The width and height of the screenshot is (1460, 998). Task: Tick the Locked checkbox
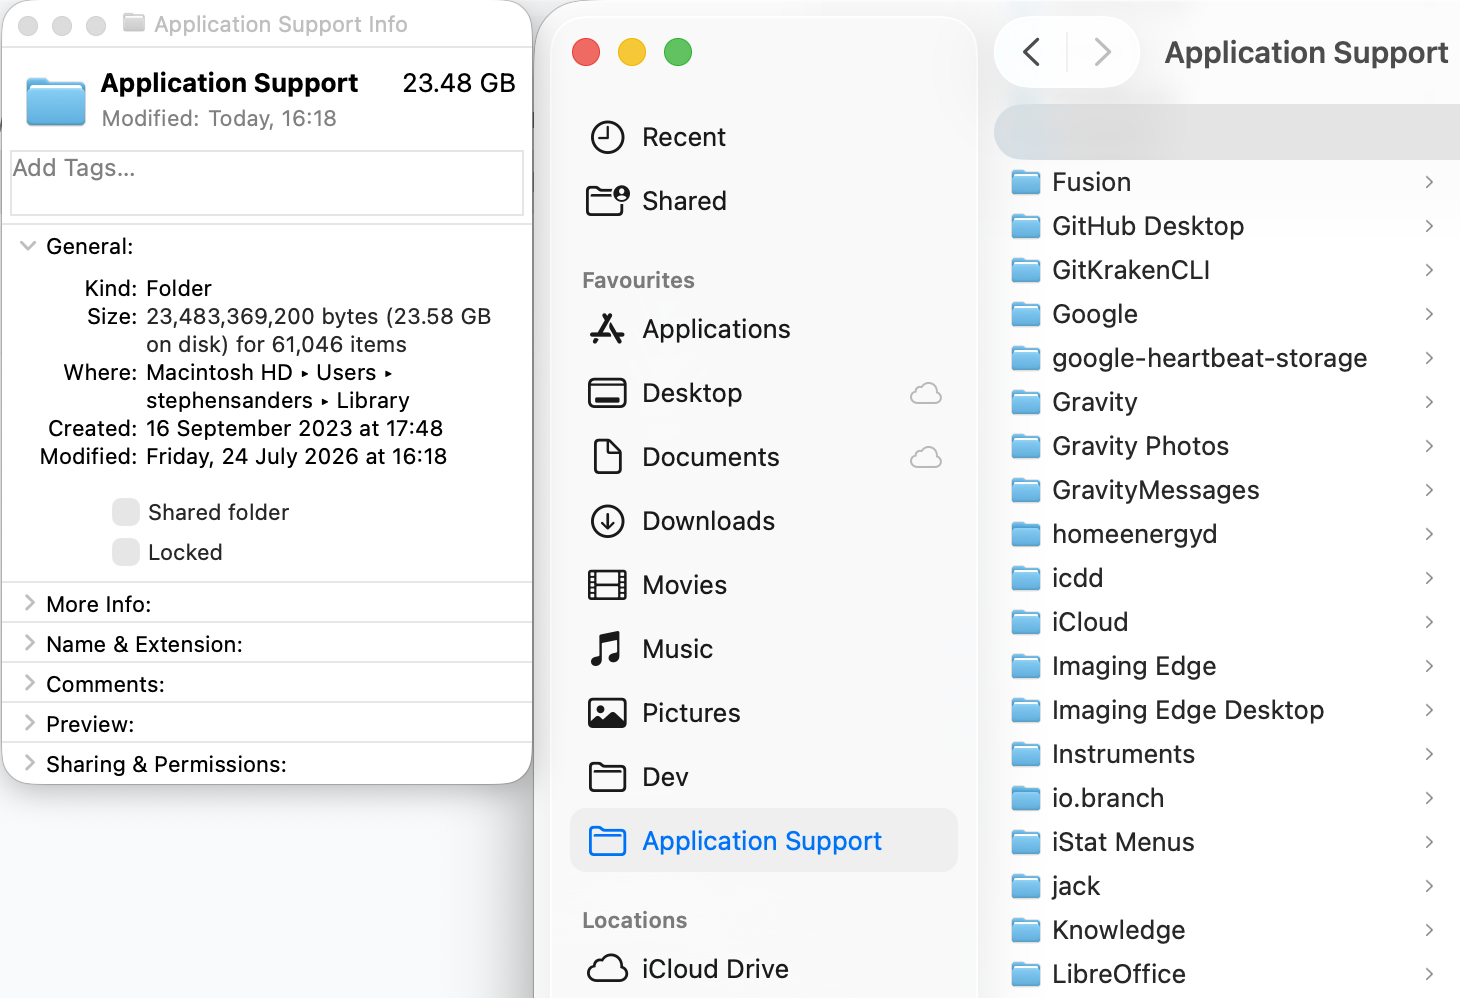pyautogui.click(x=126, y=552)
